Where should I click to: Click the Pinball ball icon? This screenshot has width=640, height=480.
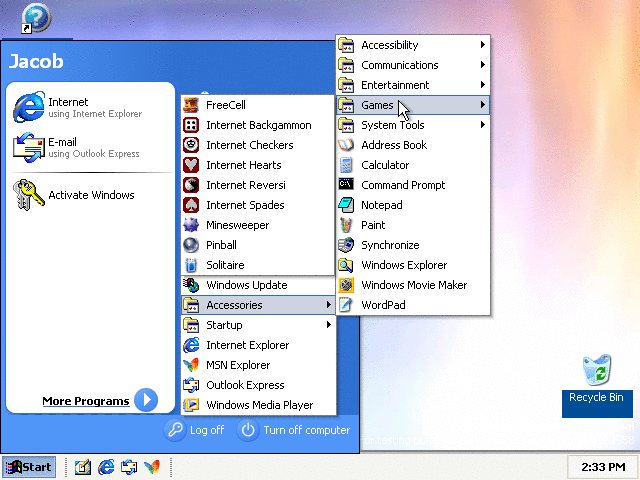tap(191, 245)
